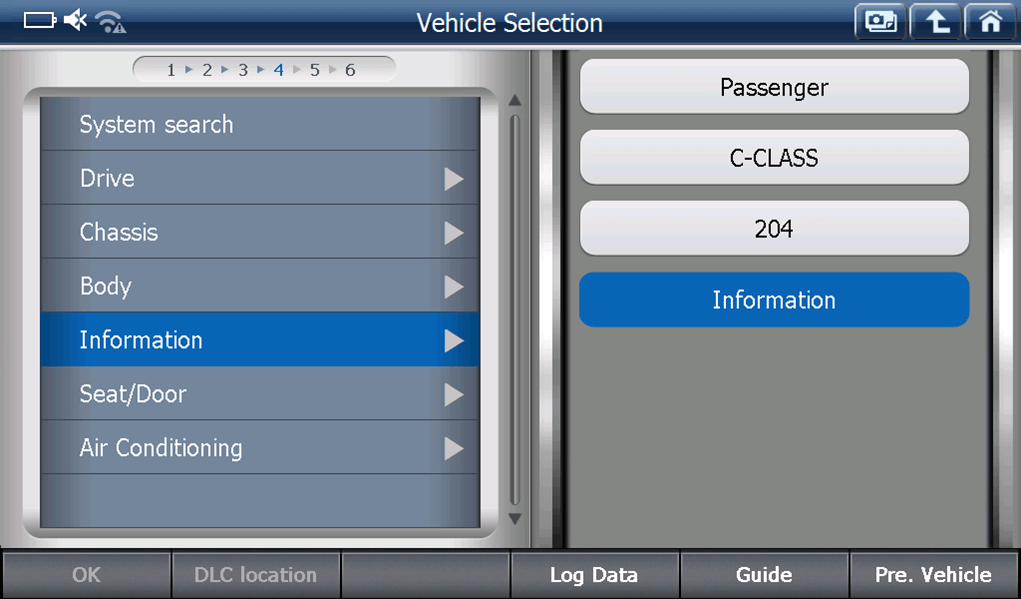Jump to step 2 in progress indicator
Viewport: 1021px width, 599px height.
click(x=207, y=70)
